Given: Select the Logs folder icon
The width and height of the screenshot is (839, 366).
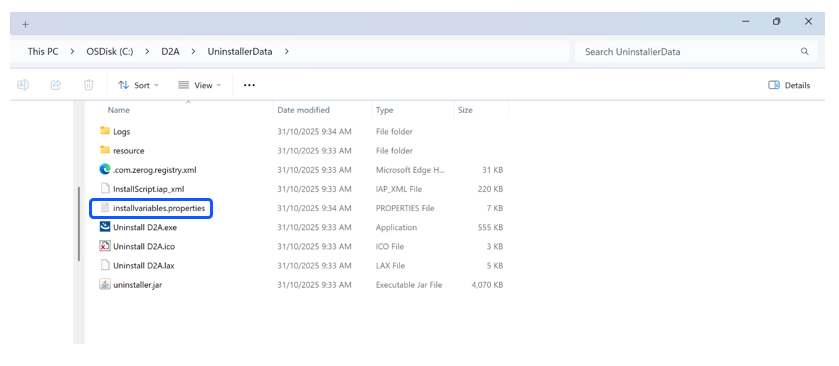Looking at the screenshot, I should click(105, 131).
